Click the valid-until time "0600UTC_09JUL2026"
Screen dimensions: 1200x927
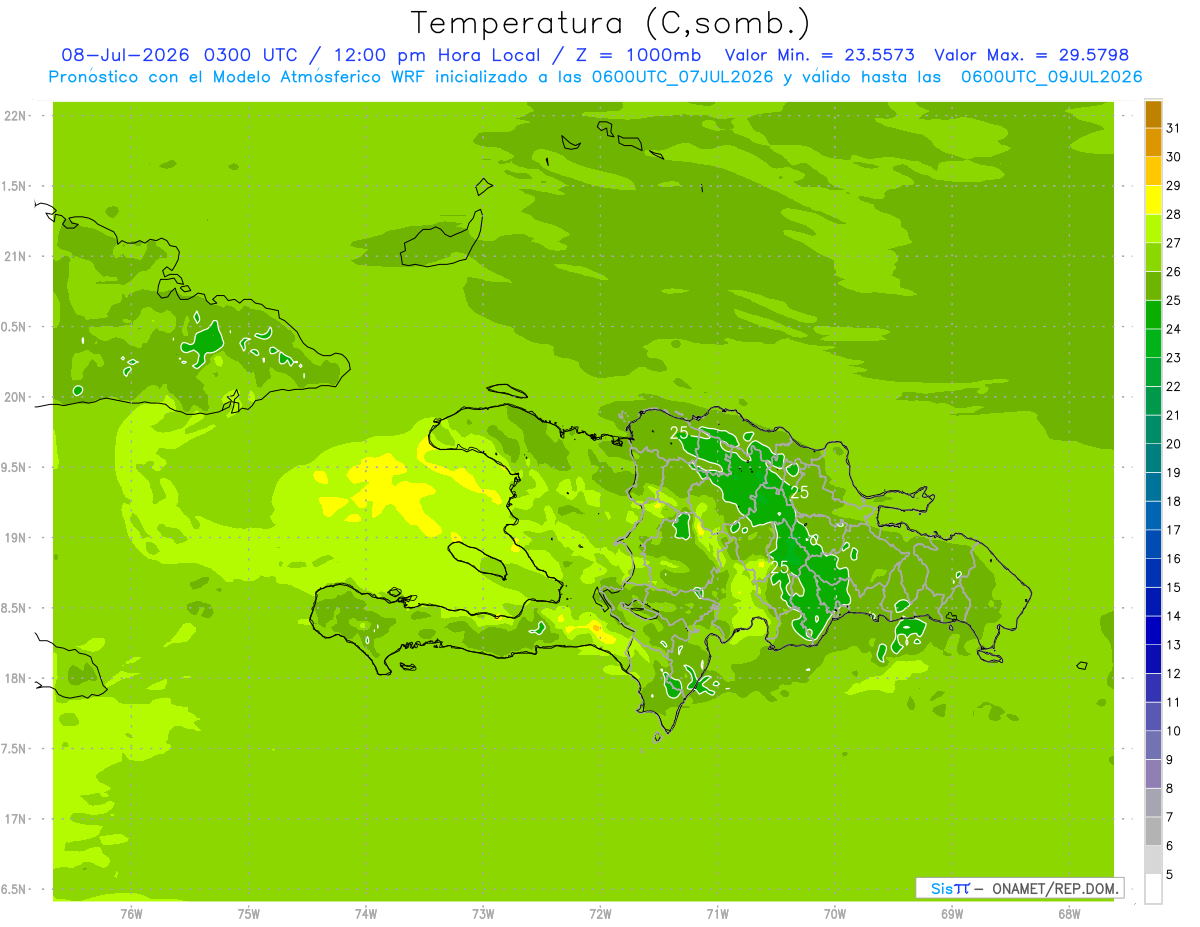1051,77
